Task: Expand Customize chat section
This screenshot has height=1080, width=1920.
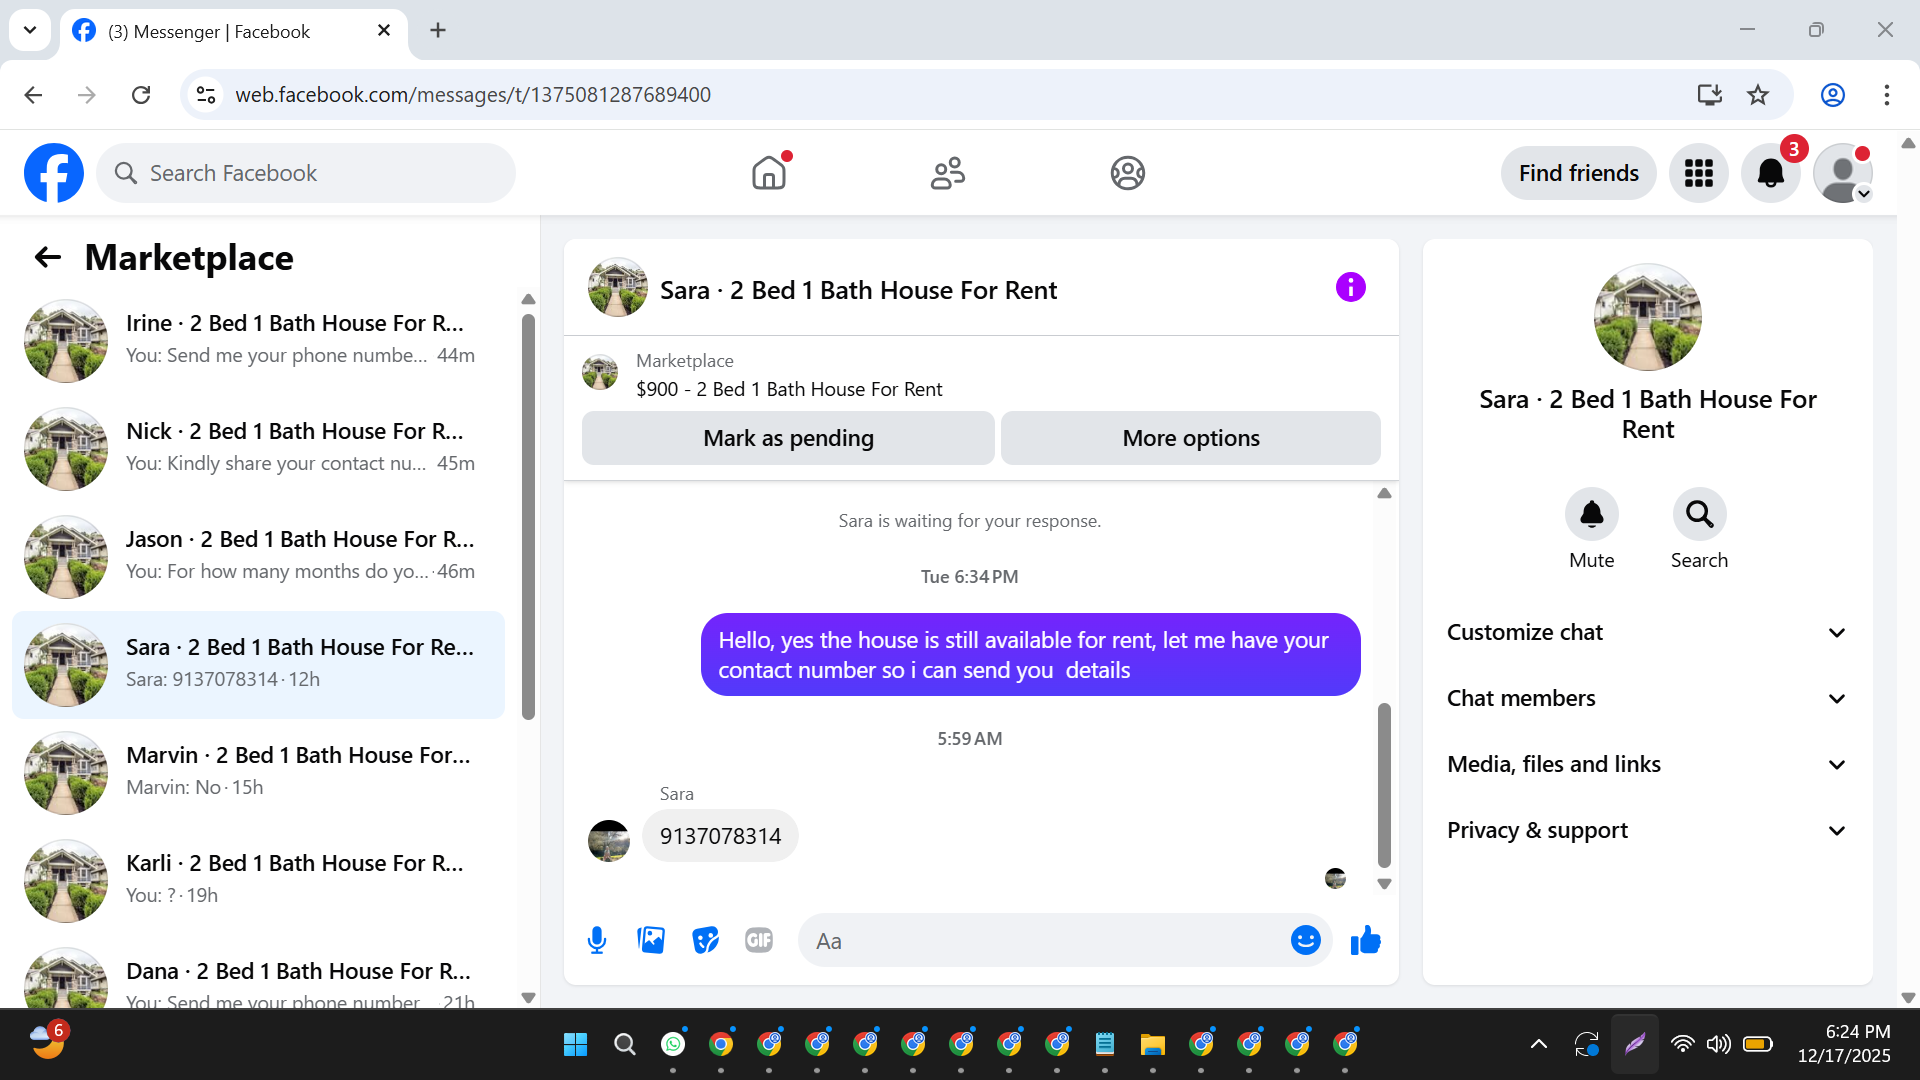Action: pos(1647,632)
